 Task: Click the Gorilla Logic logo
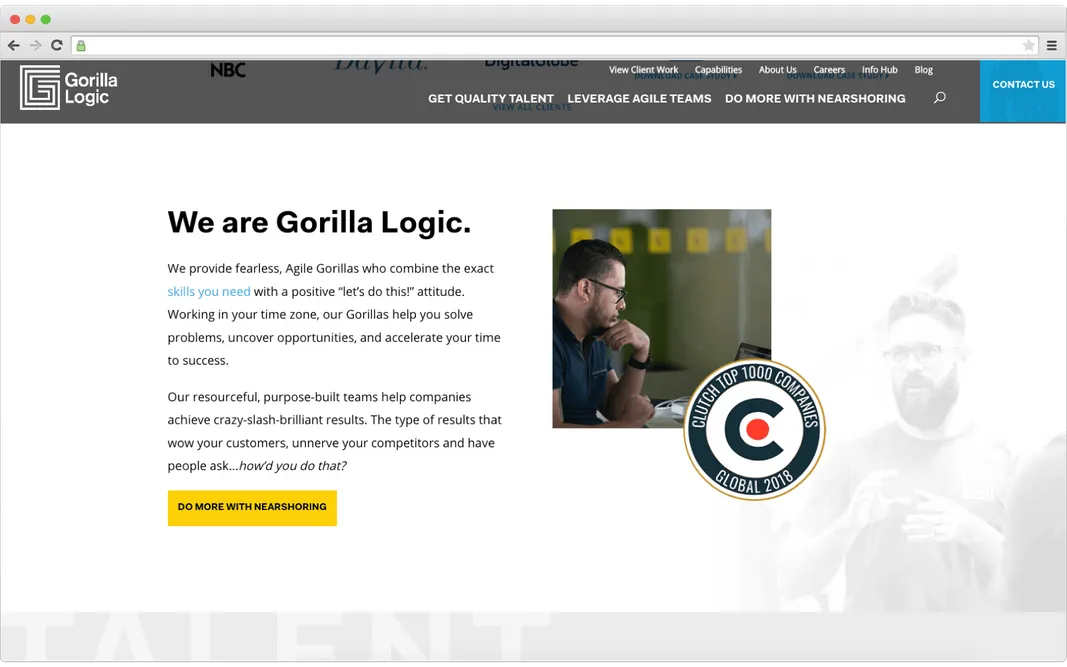(69, 88)
